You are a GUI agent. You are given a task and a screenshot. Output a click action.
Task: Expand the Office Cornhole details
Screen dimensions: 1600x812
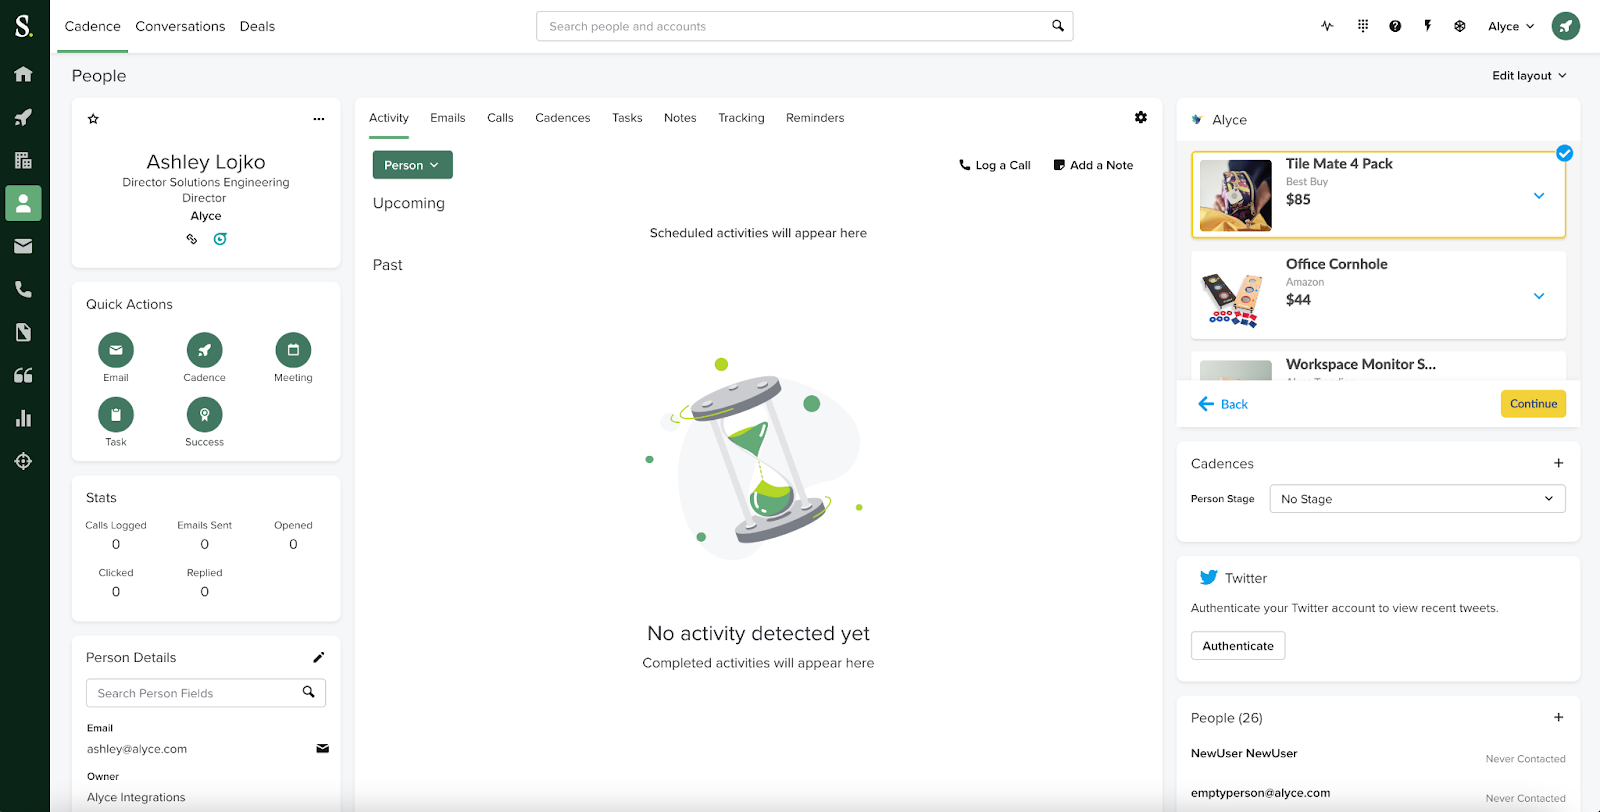(x=1539, y=296)
